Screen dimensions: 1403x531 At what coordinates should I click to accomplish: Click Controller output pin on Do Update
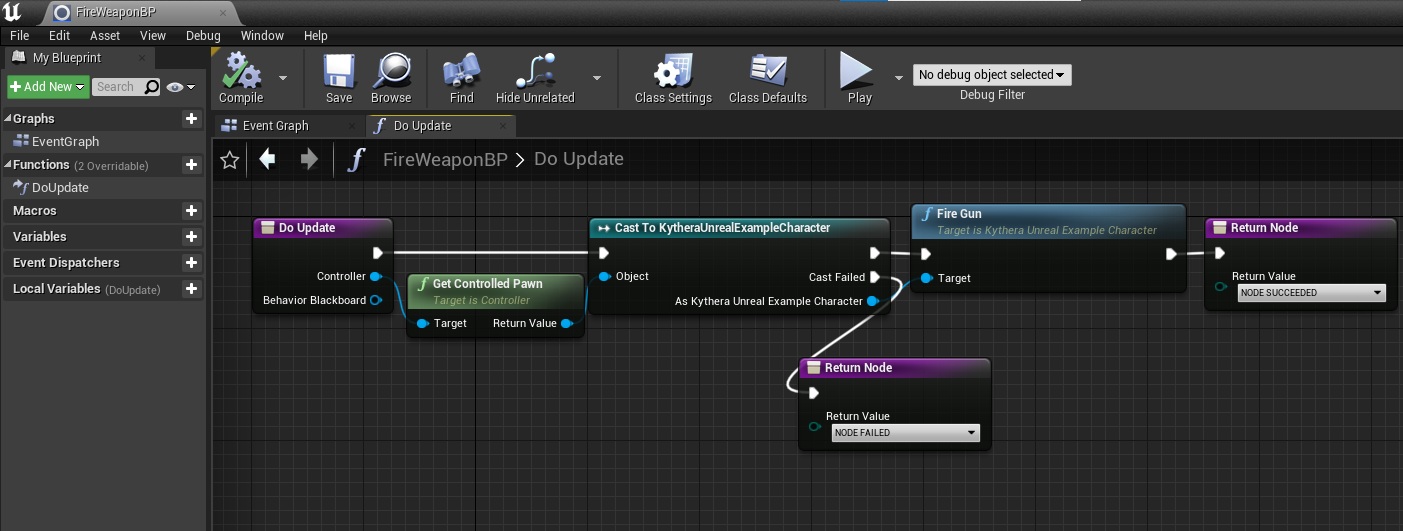pyautogui.click(x=376, y=276)
